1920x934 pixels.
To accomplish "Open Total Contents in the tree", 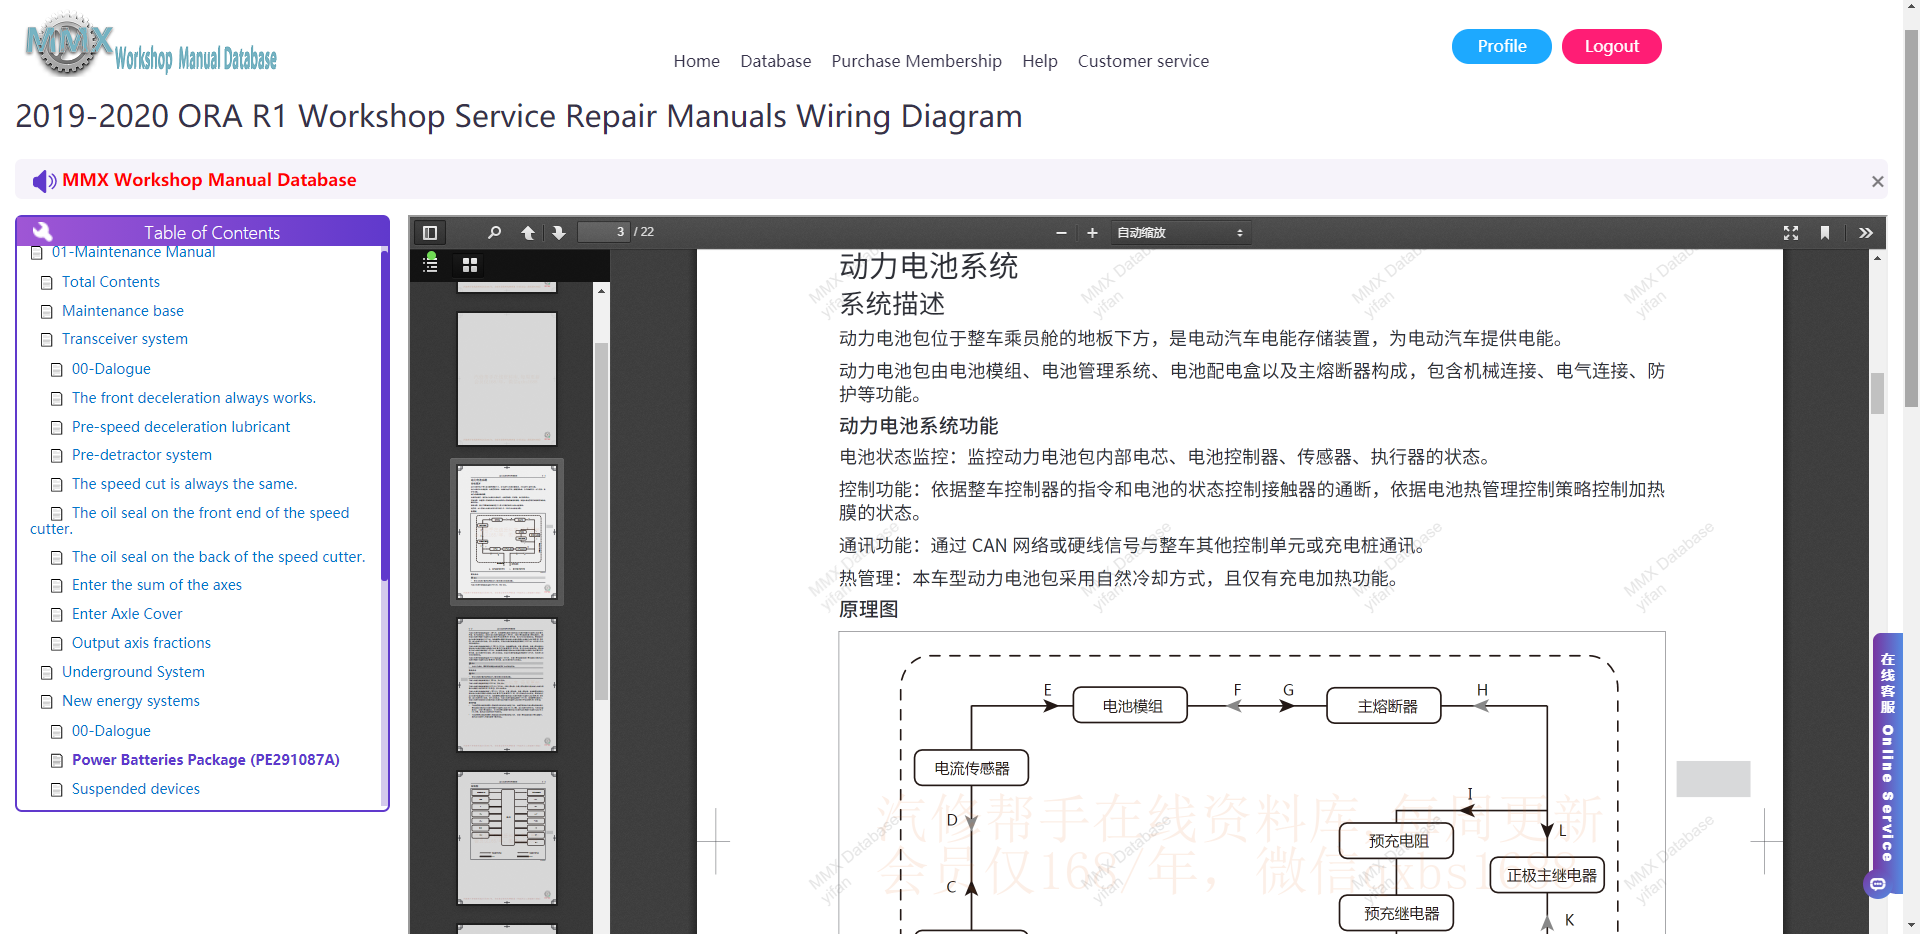I will pos(111,282).
